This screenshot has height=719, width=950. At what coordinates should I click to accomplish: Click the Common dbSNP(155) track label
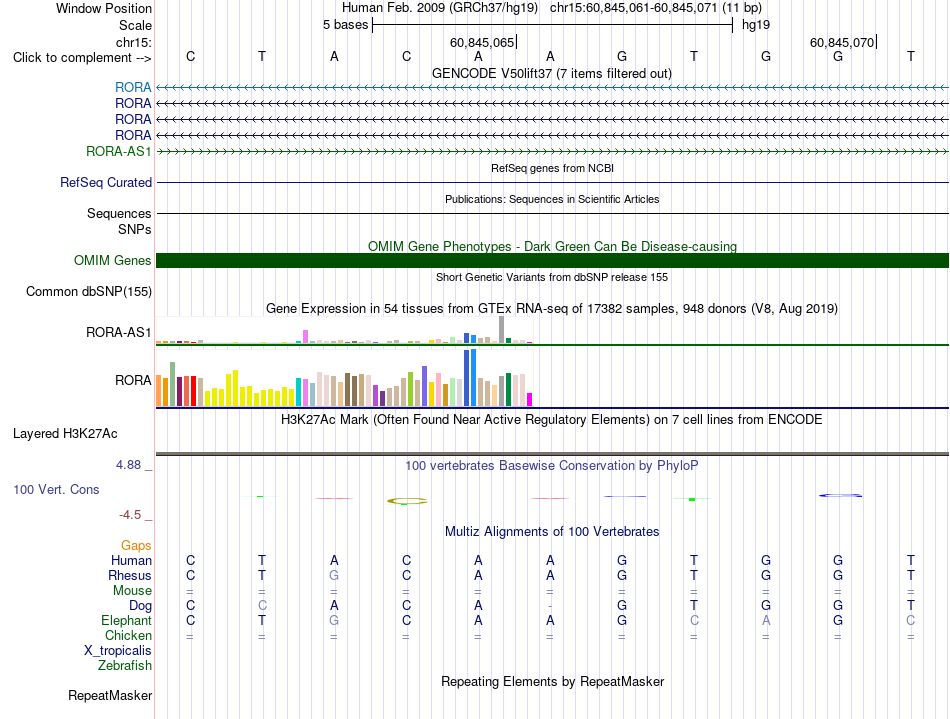pos(89,291)
